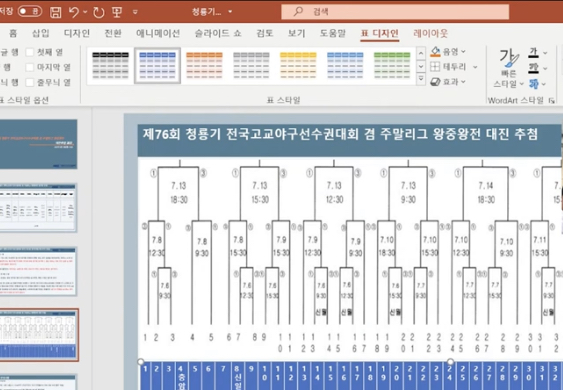Open the WordArt 스타일 dialog launcher
Viewport: 563px width, 390px height.
(x=552, y=101)
